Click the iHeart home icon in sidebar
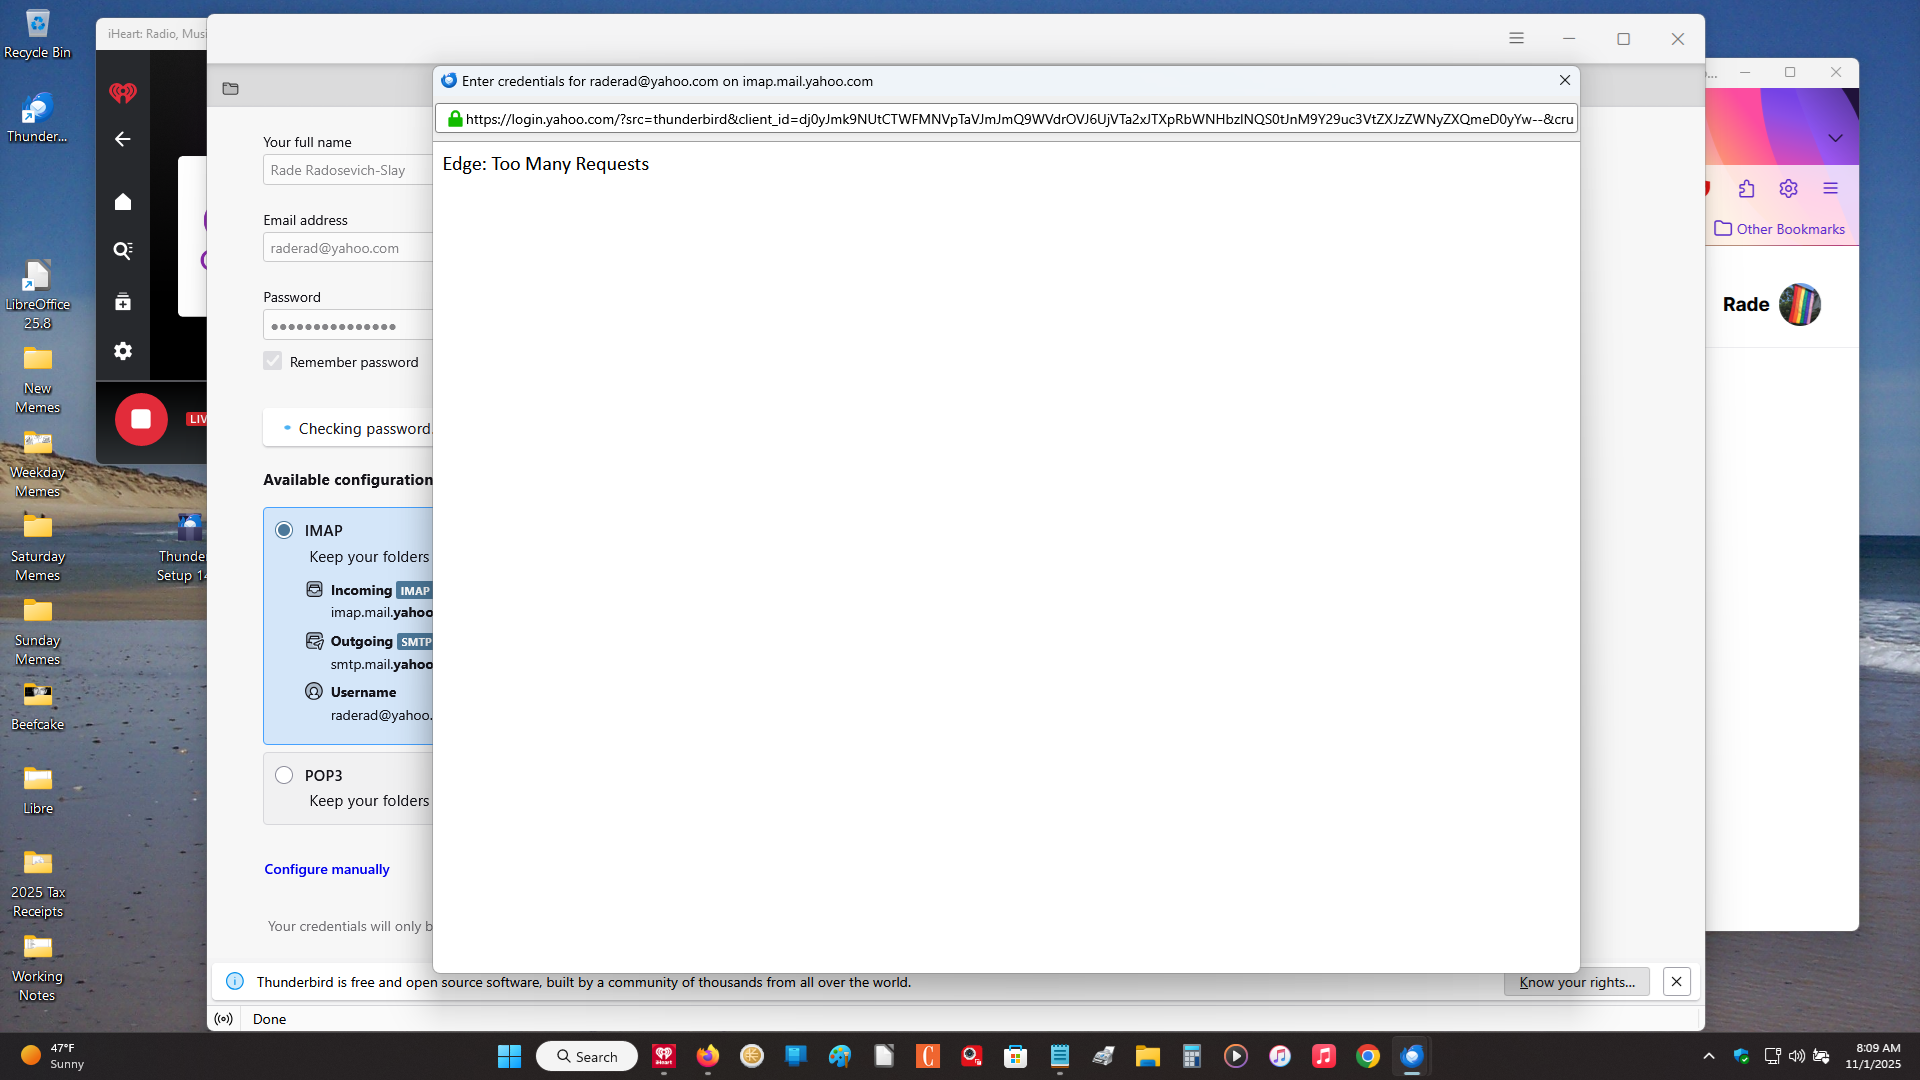Viewport: 1920px width, 1080px height. click(x=123, y=202)
